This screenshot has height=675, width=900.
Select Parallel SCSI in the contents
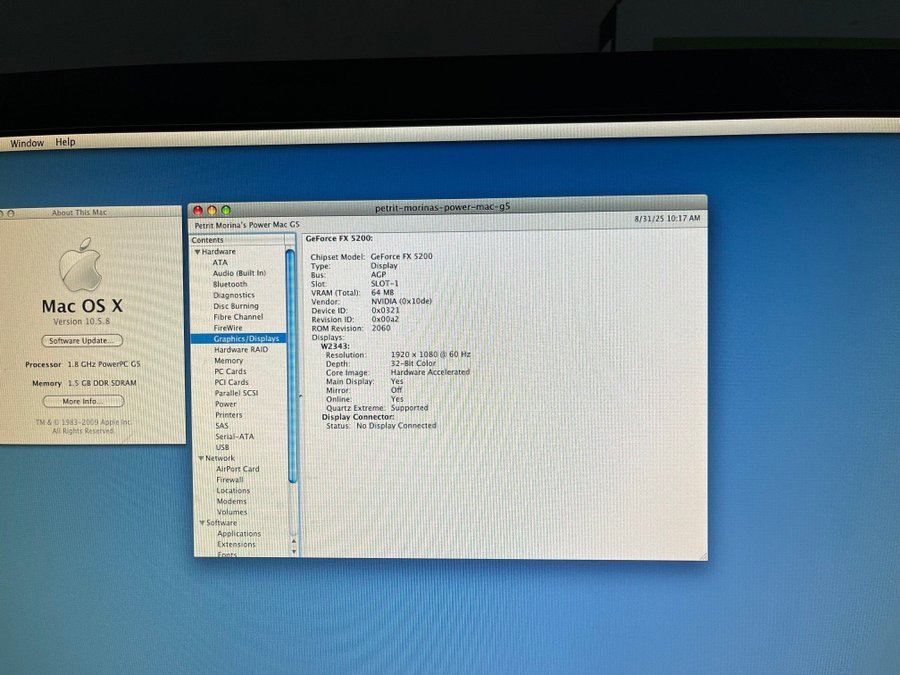(x=236, y=393)
